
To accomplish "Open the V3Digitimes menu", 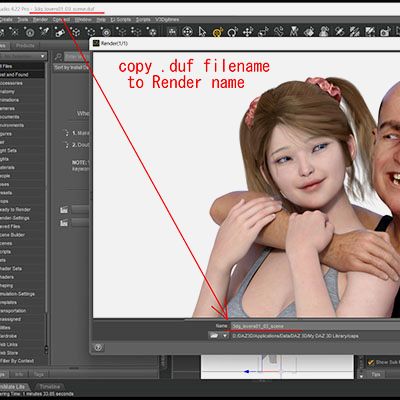I will (167, 20).
